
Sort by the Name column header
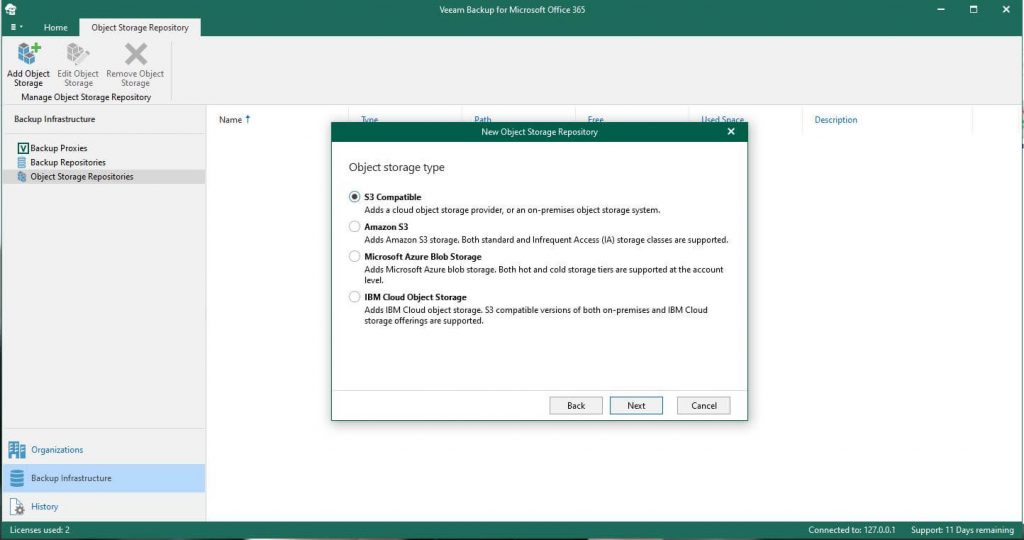(230, 120)
